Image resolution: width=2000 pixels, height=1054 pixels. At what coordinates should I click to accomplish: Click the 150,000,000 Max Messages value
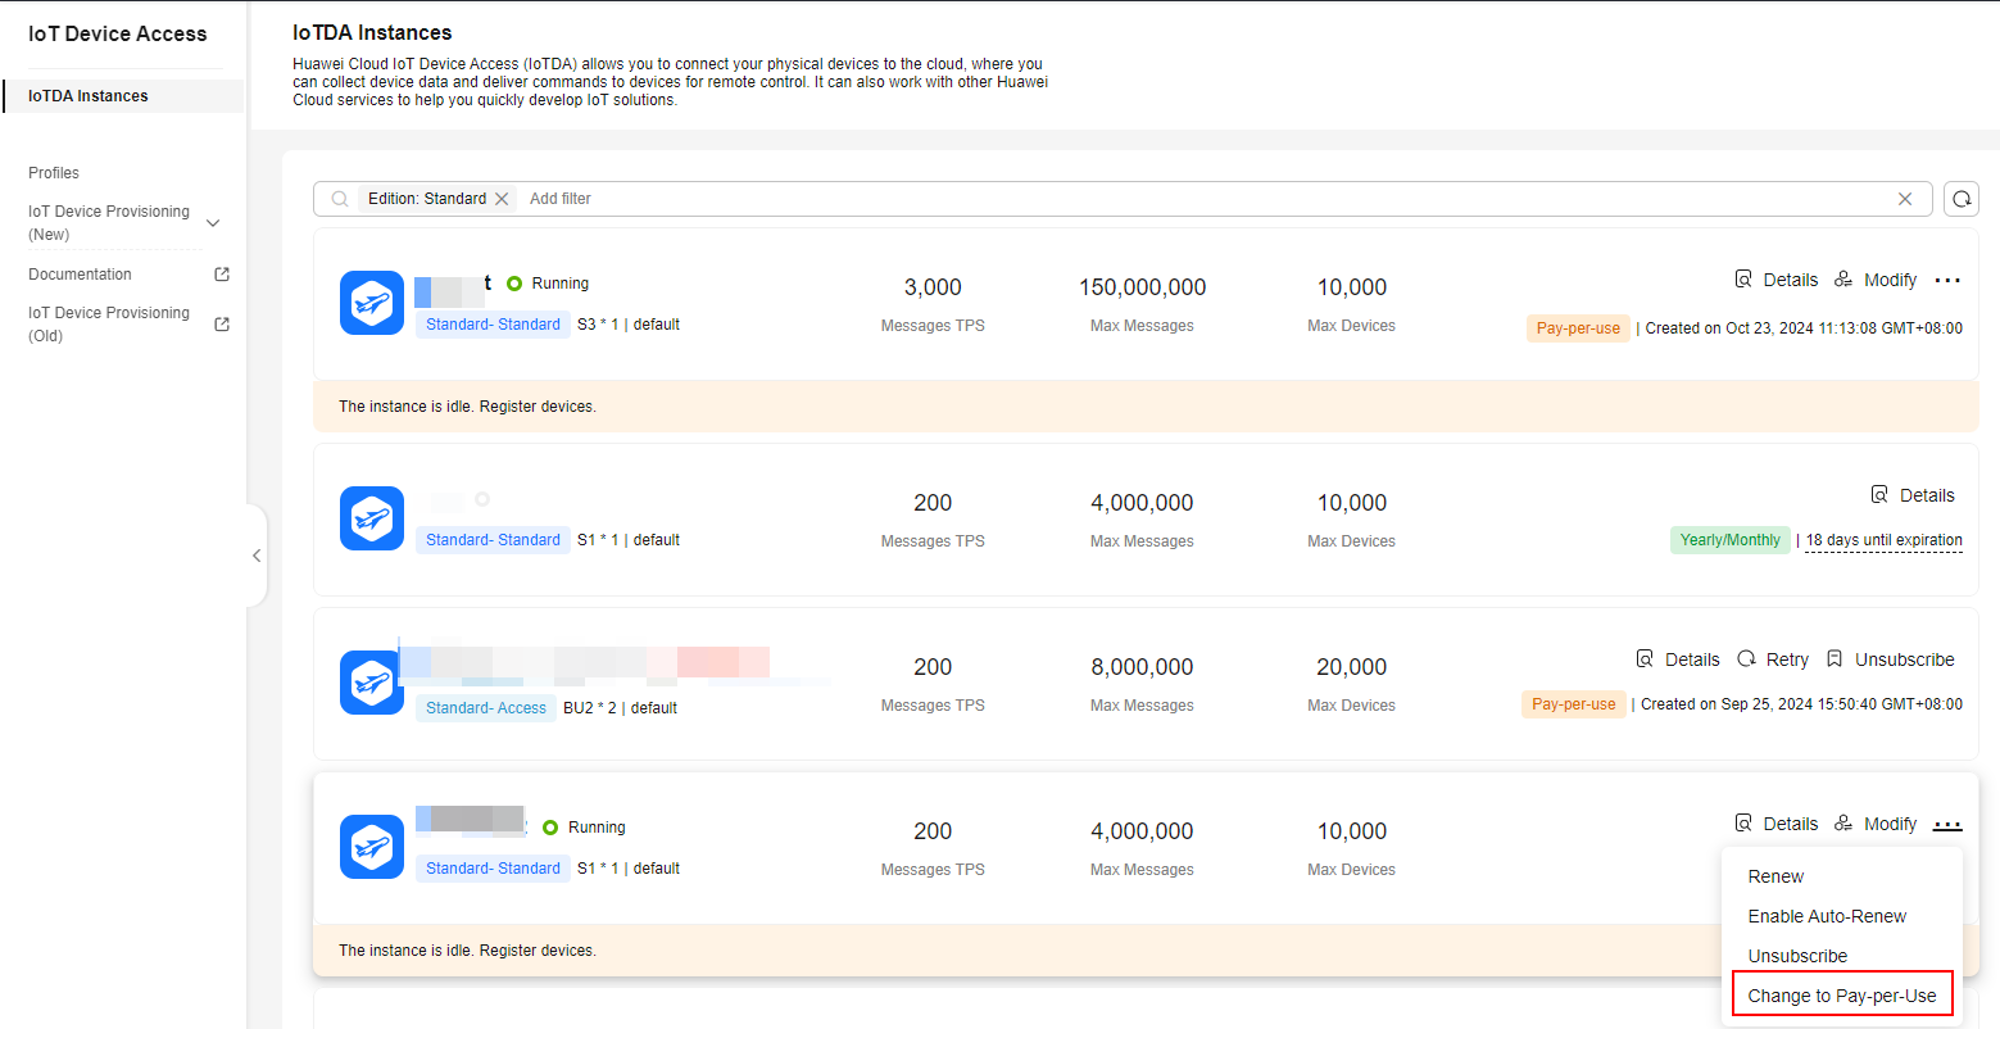1142,287
